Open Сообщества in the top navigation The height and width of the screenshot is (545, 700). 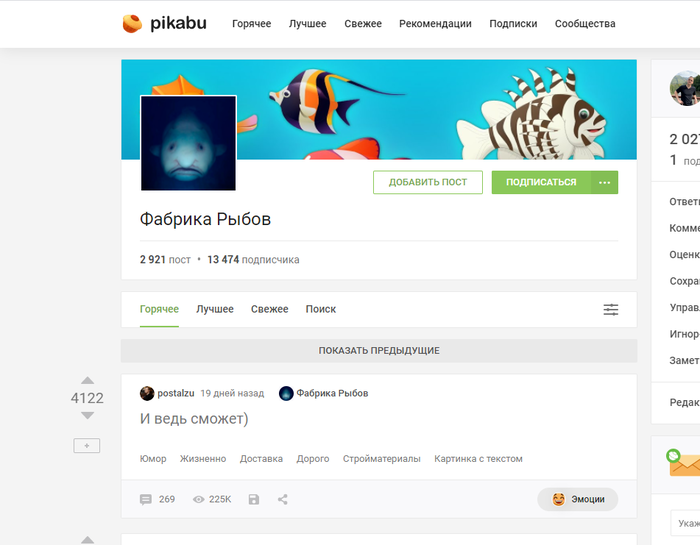coord(585,24)
